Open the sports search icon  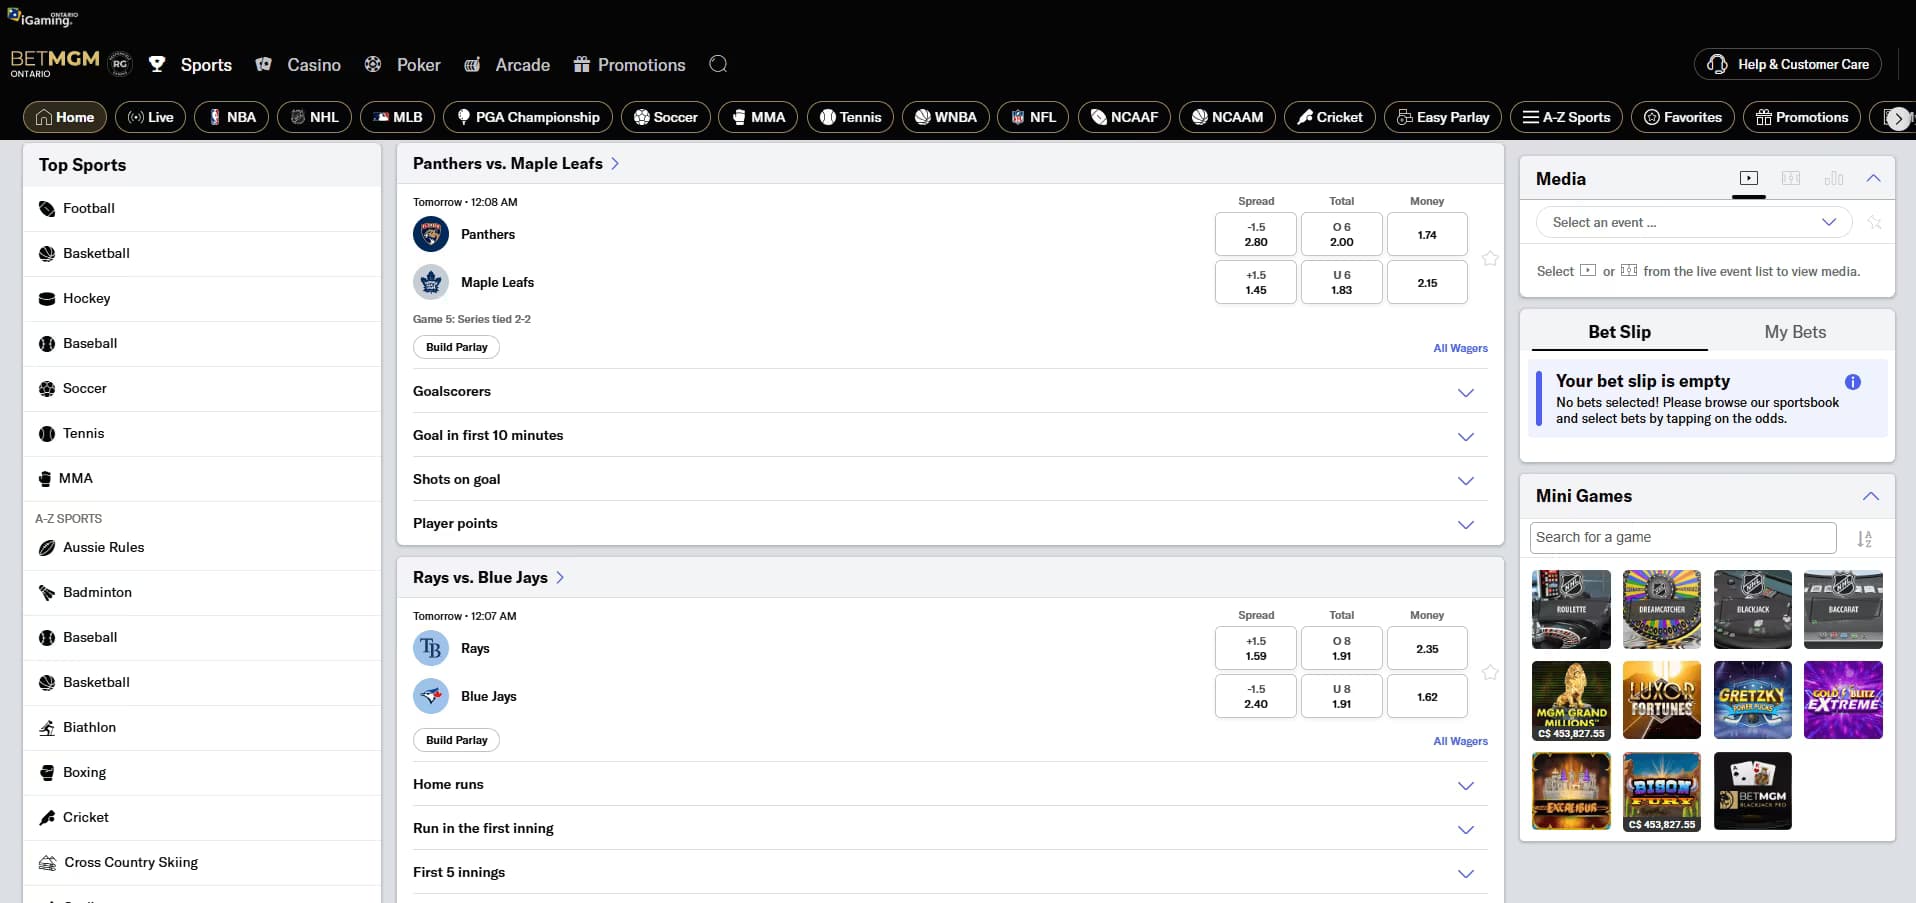coord(717,64)
